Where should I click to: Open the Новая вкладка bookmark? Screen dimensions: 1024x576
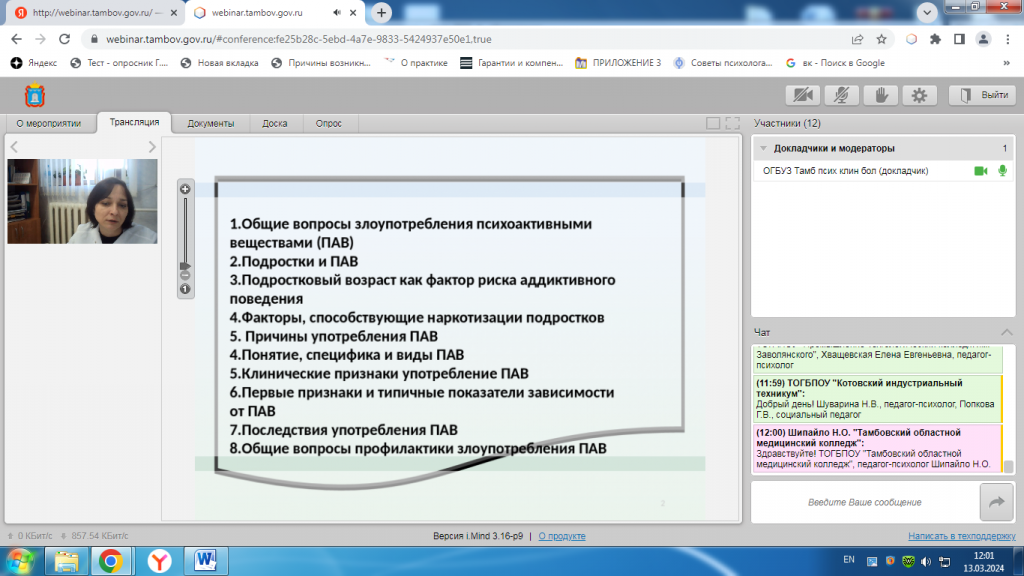219,63
